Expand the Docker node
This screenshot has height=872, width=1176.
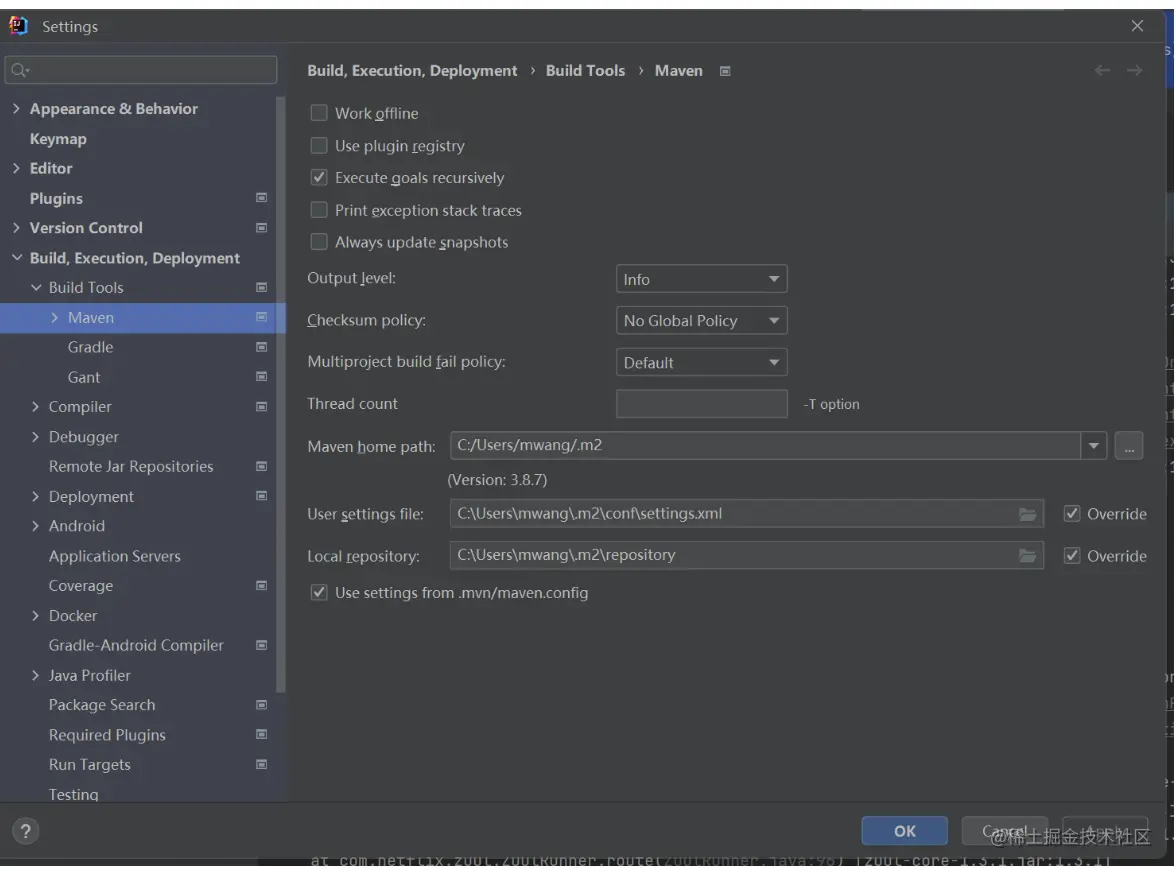(35, 616)
